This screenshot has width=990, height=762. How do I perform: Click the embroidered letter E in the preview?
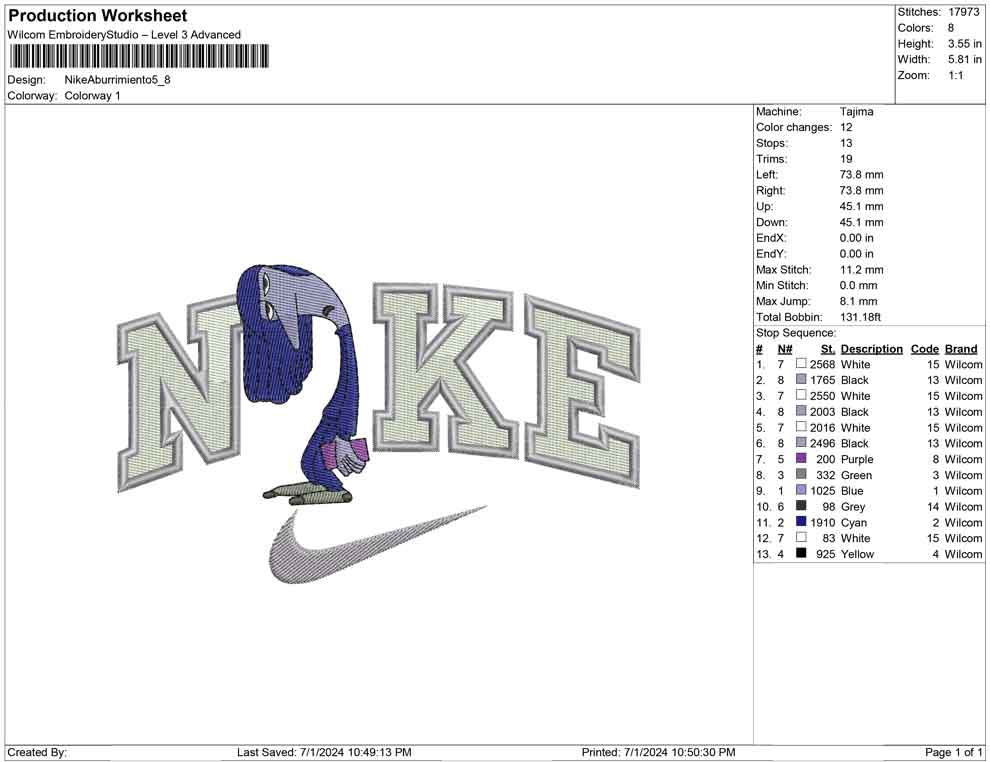581,391
